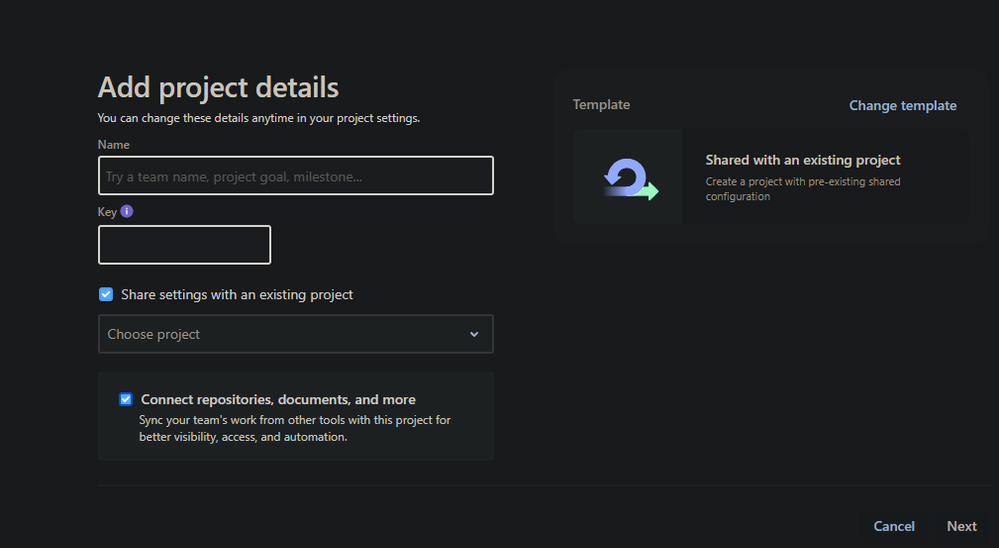Image resolution: width=999 pixels, height=548 pixels.
Task: Open the Choose project dropdown
Action: (296, 334)
